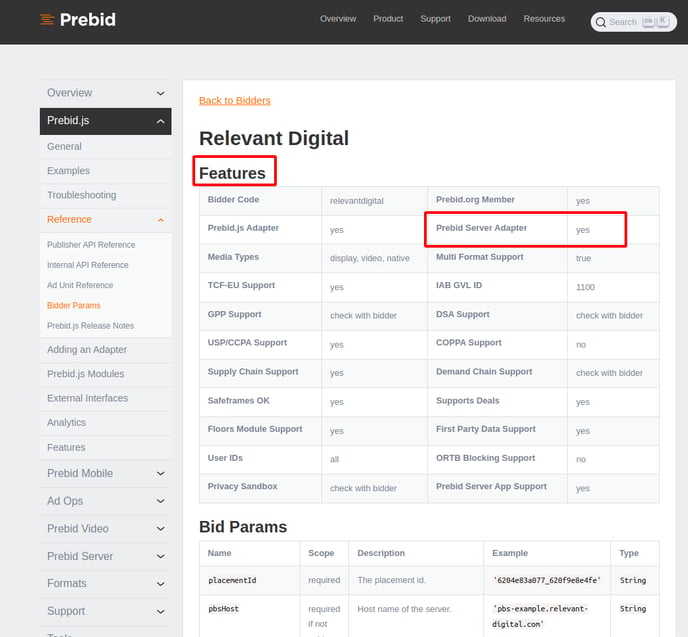Viewport: 688px width, 637px height.
Task: Click the Prebid logo icon
Action: tap(47, 19)
